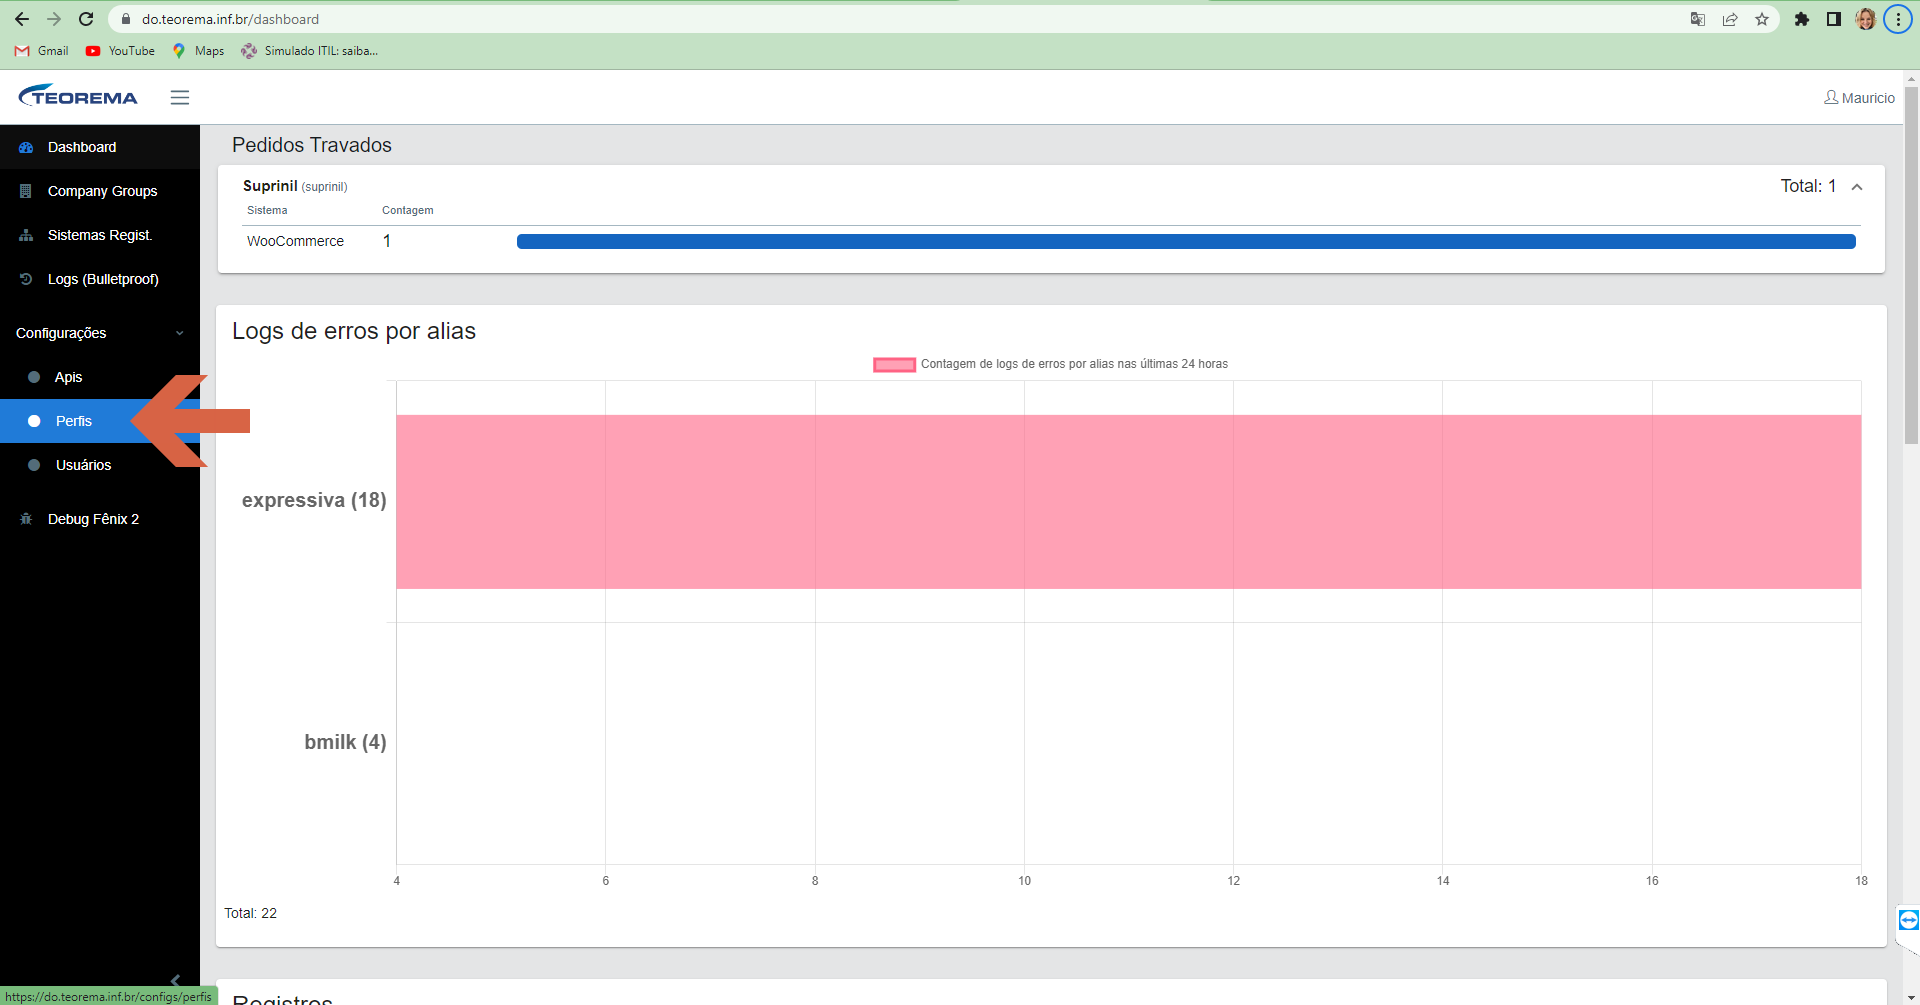Image resolution: width=1920 pixels, height=1005 pixels.
Task: Open Debug Fênix 2 in sidebar
Action: click(x=100, y=519)
